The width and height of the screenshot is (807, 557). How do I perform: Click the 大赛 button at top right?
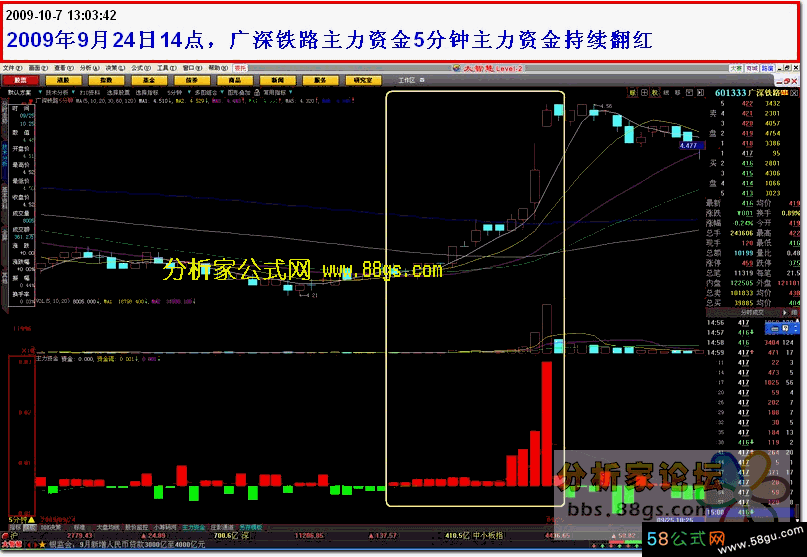(736, 68)
